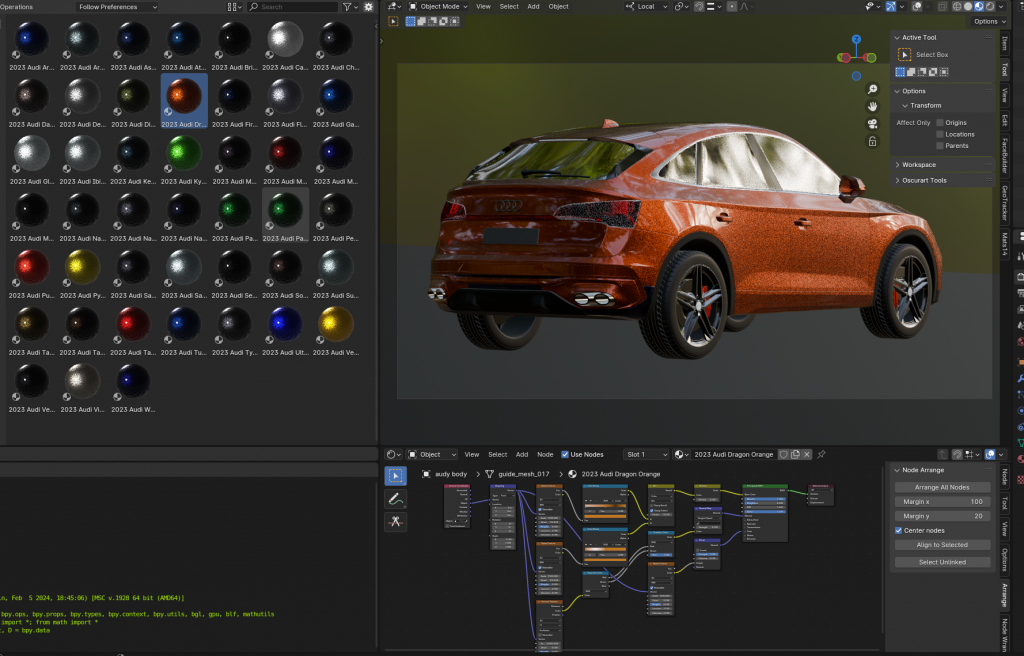
Task: Click the pin icon beside material name
Action: tap(821, 454)
